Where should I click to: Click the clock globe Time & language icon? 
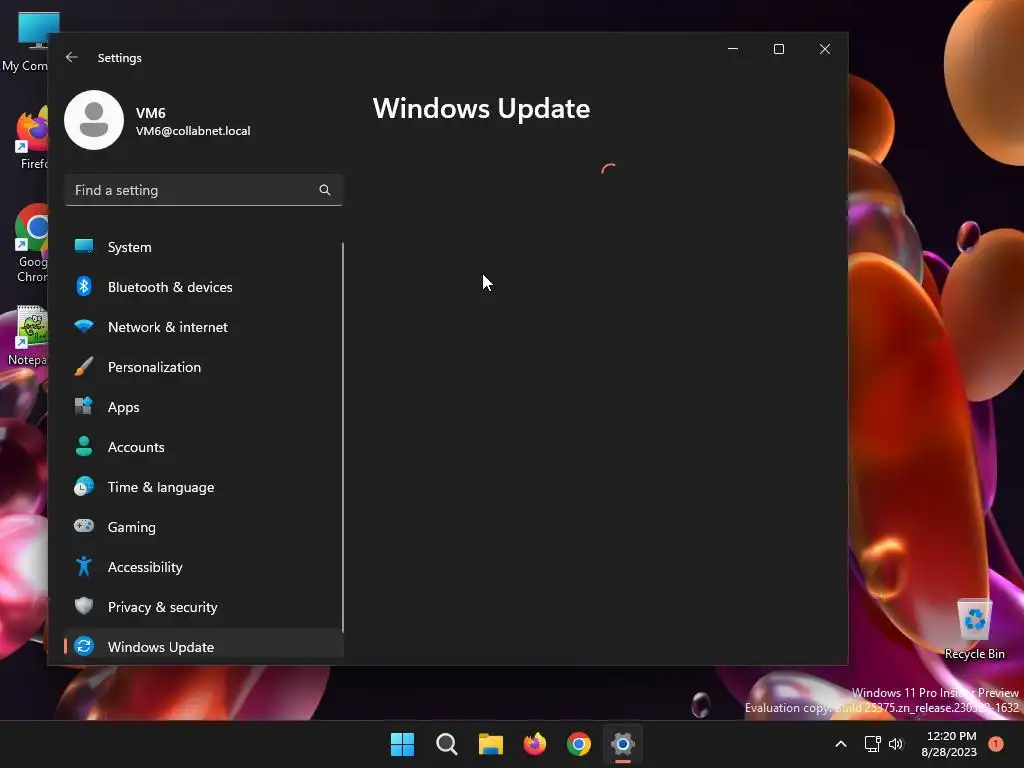click(84, 487)
